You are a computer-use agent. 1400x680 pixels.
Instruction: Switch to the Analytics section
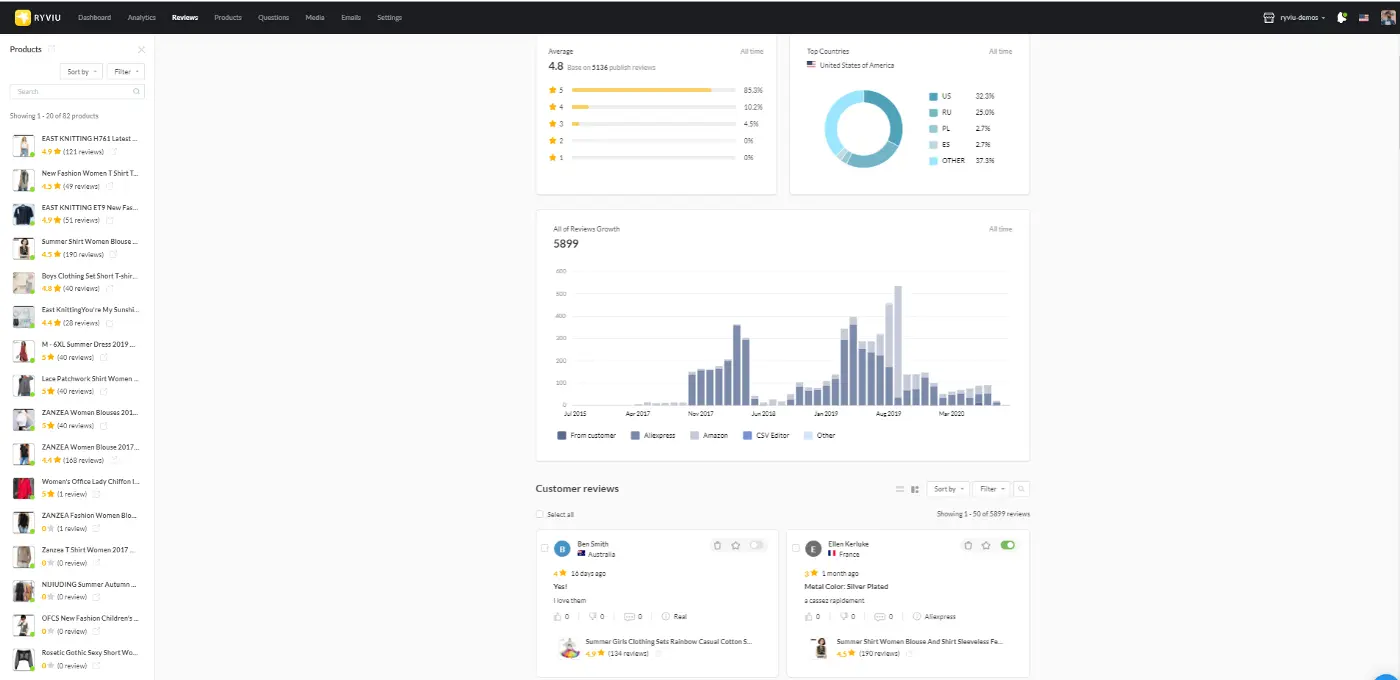(141, 17)
